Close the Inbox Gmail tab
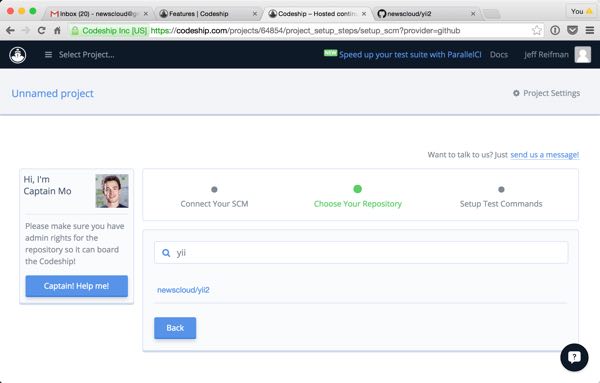600x383 pixels. [146, 13]
